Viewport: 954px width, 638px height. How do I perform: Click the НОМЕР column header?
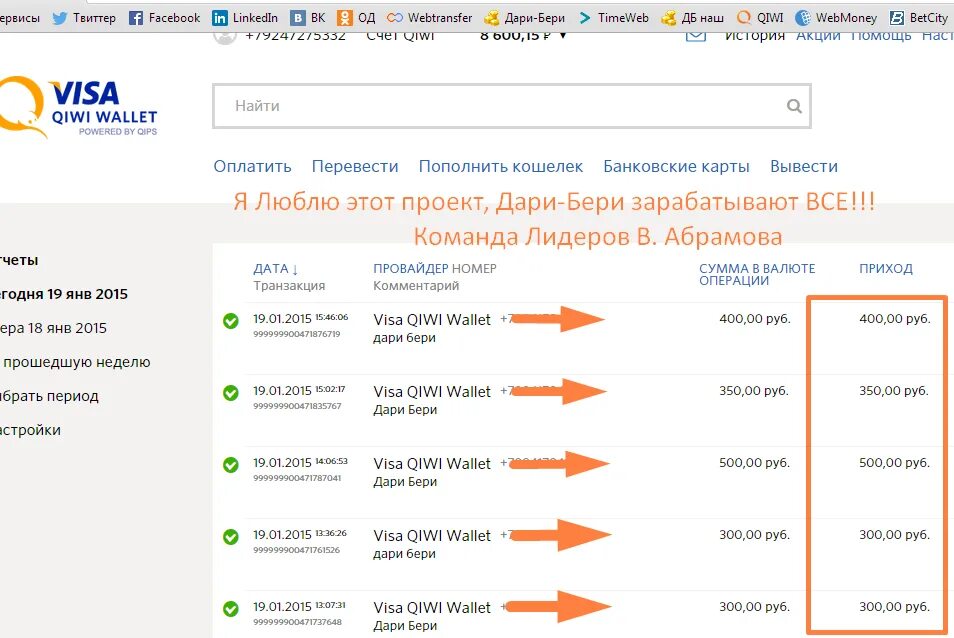coord(475,269)
